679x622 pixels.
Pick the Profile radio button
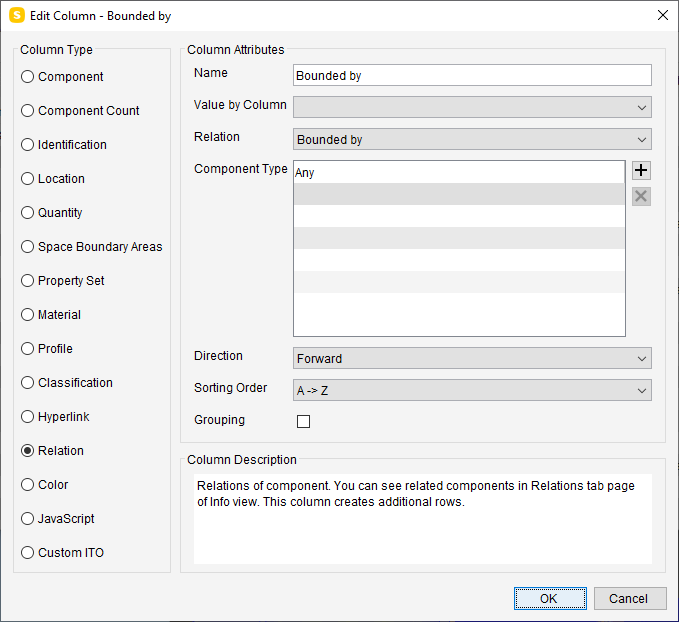click(x=27, y=349)
